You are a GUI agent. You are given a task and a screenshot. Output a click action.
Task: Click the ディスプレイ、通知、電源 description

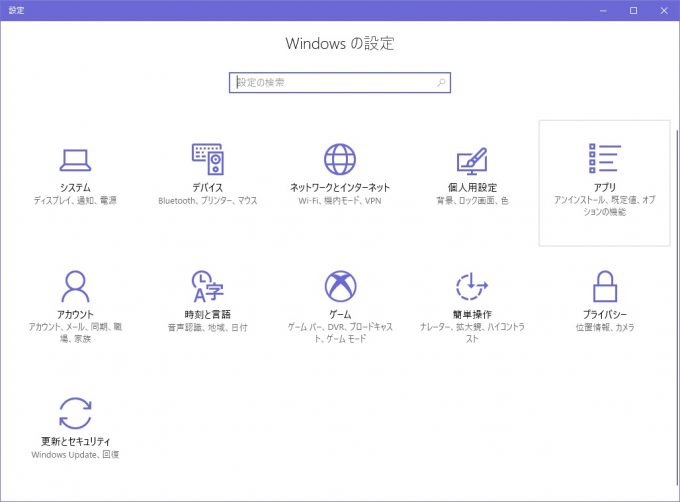75,200
